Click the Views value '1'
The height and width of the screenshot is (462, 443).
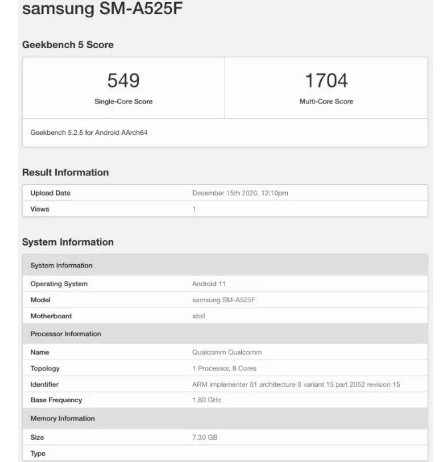tap(194, 209)
